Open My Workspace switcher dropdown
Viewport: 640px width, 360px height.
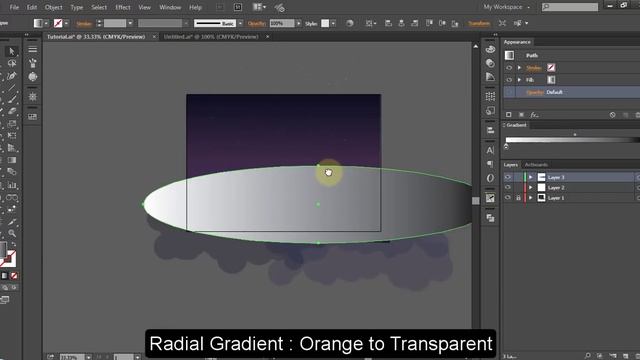pos(507,7)
